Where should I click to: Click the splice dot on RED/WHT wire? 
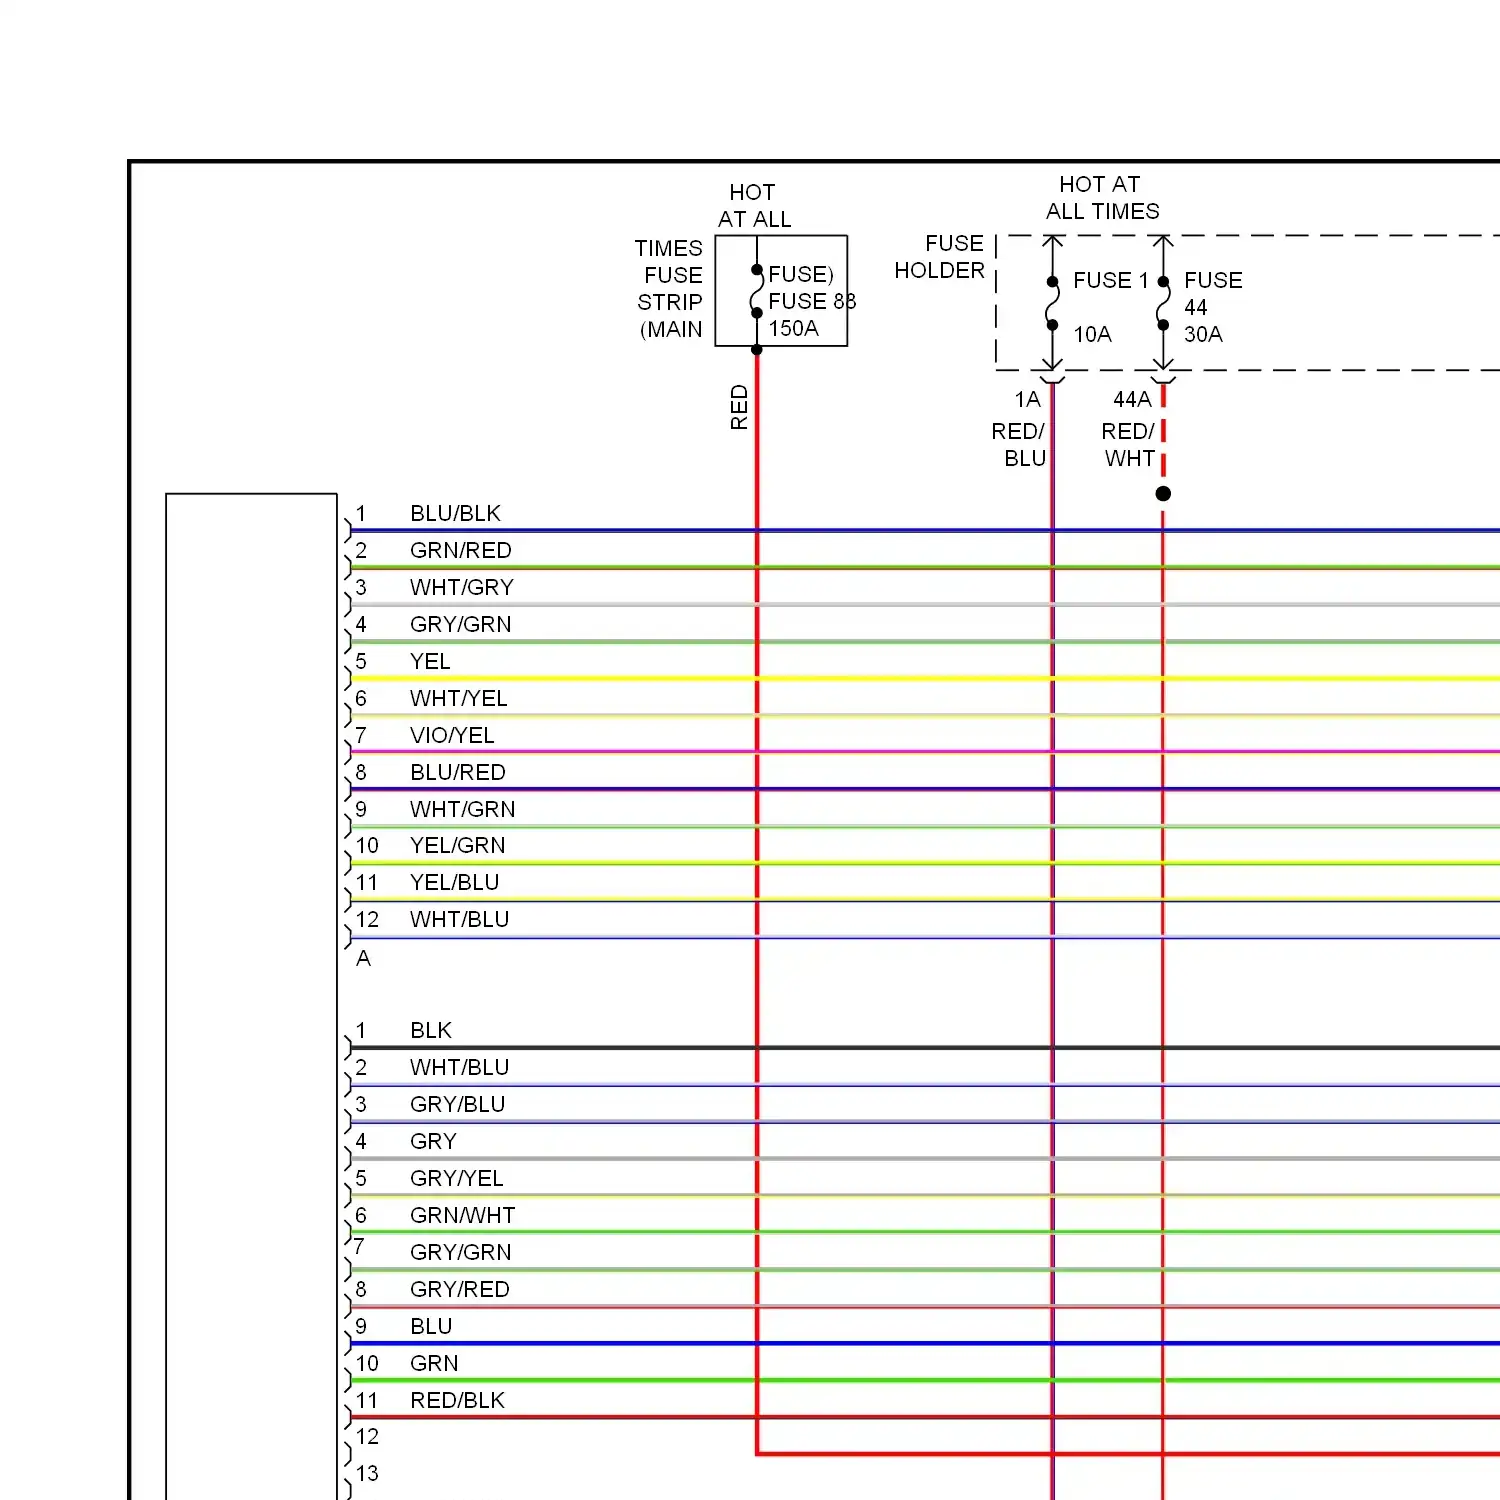(1163, 494)
